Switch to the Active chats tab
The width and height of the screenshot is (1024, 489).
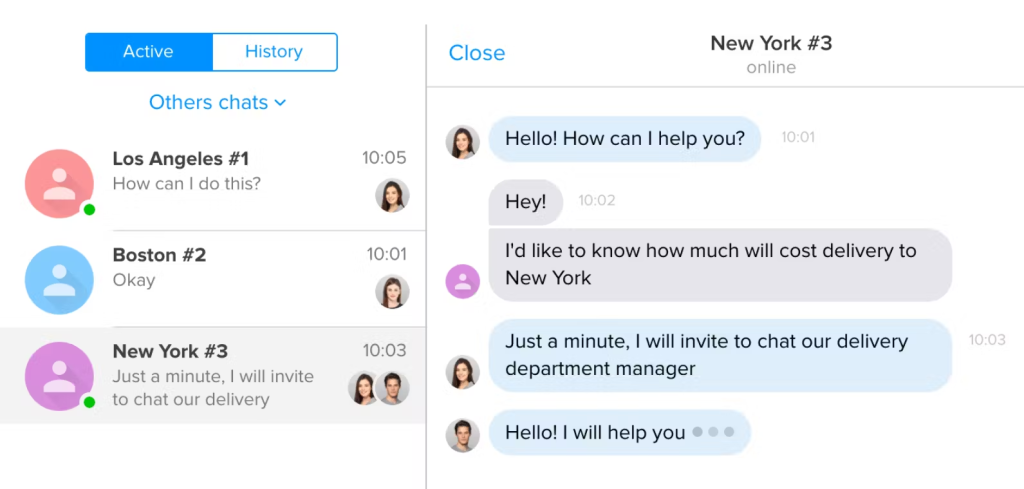149,52
